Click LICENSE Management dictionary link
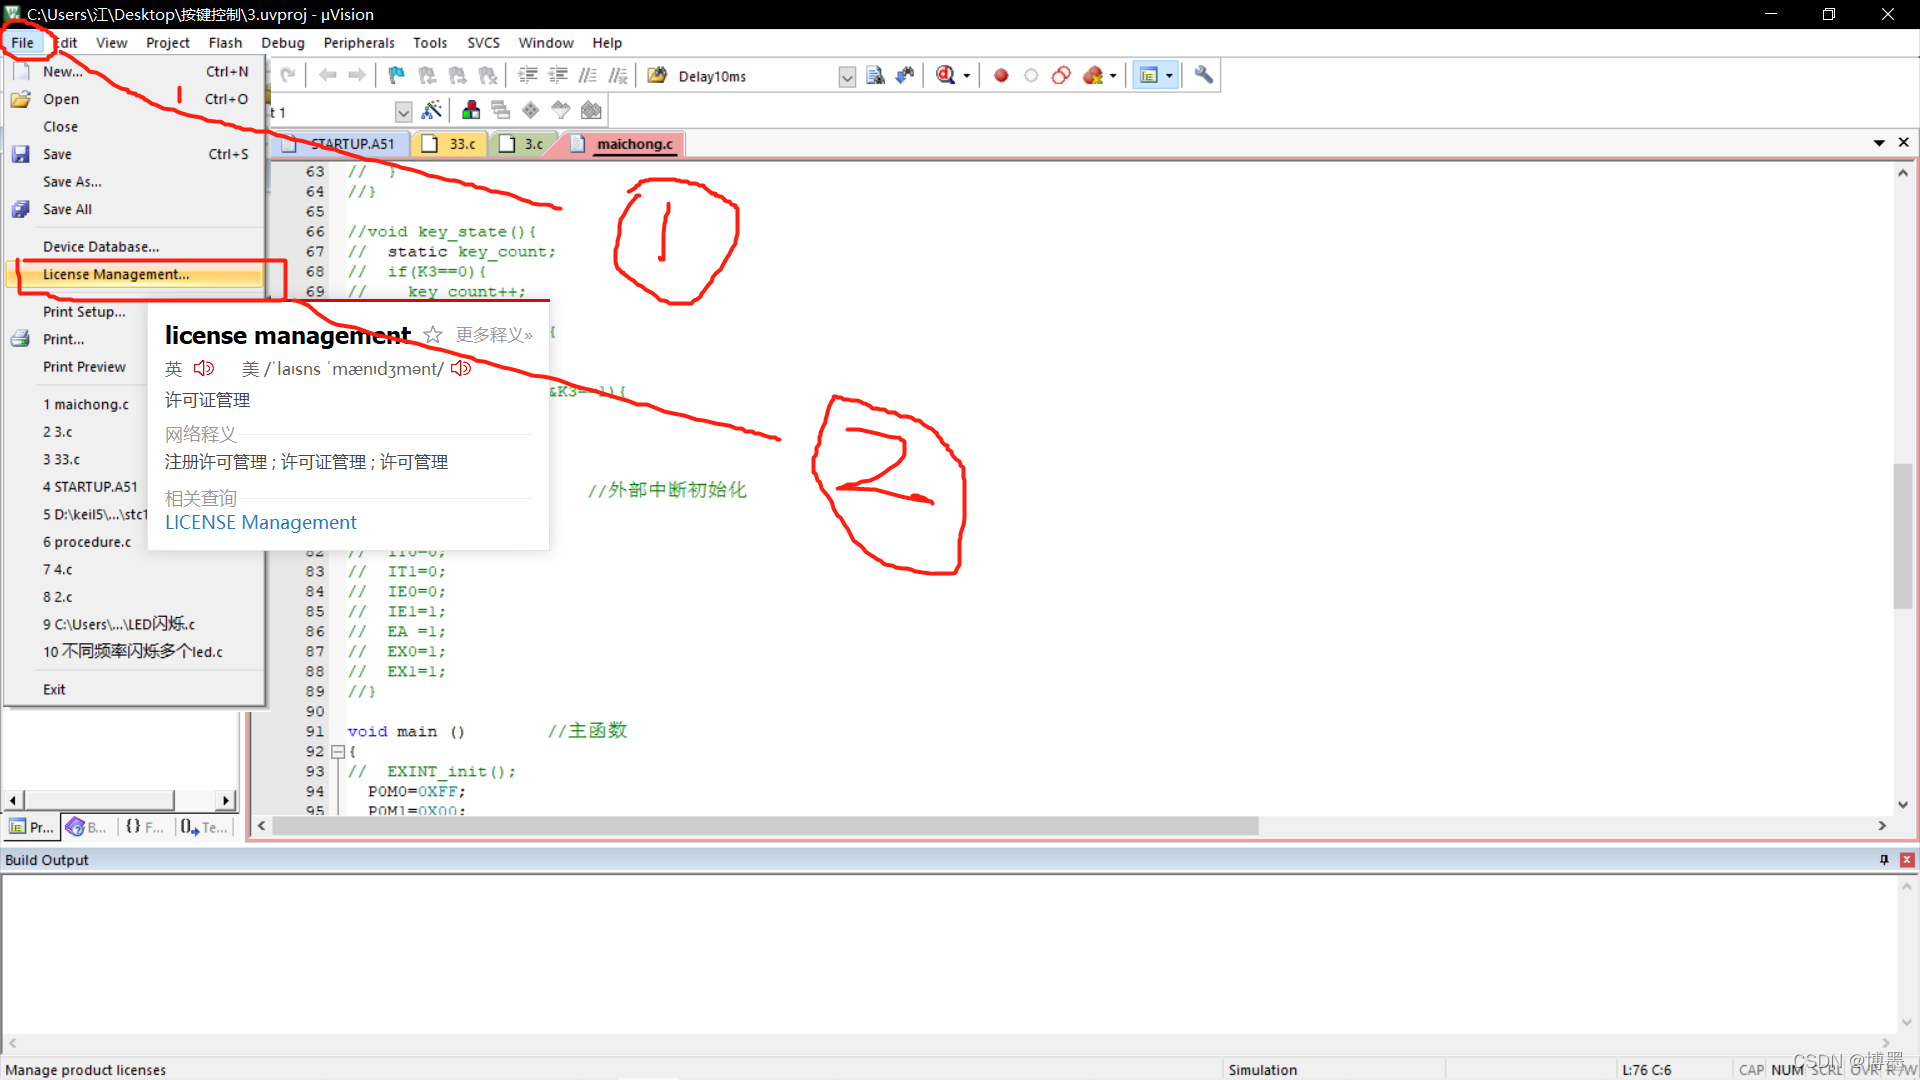Screen dimensions: 1920x1080 [x=260, y=522]
